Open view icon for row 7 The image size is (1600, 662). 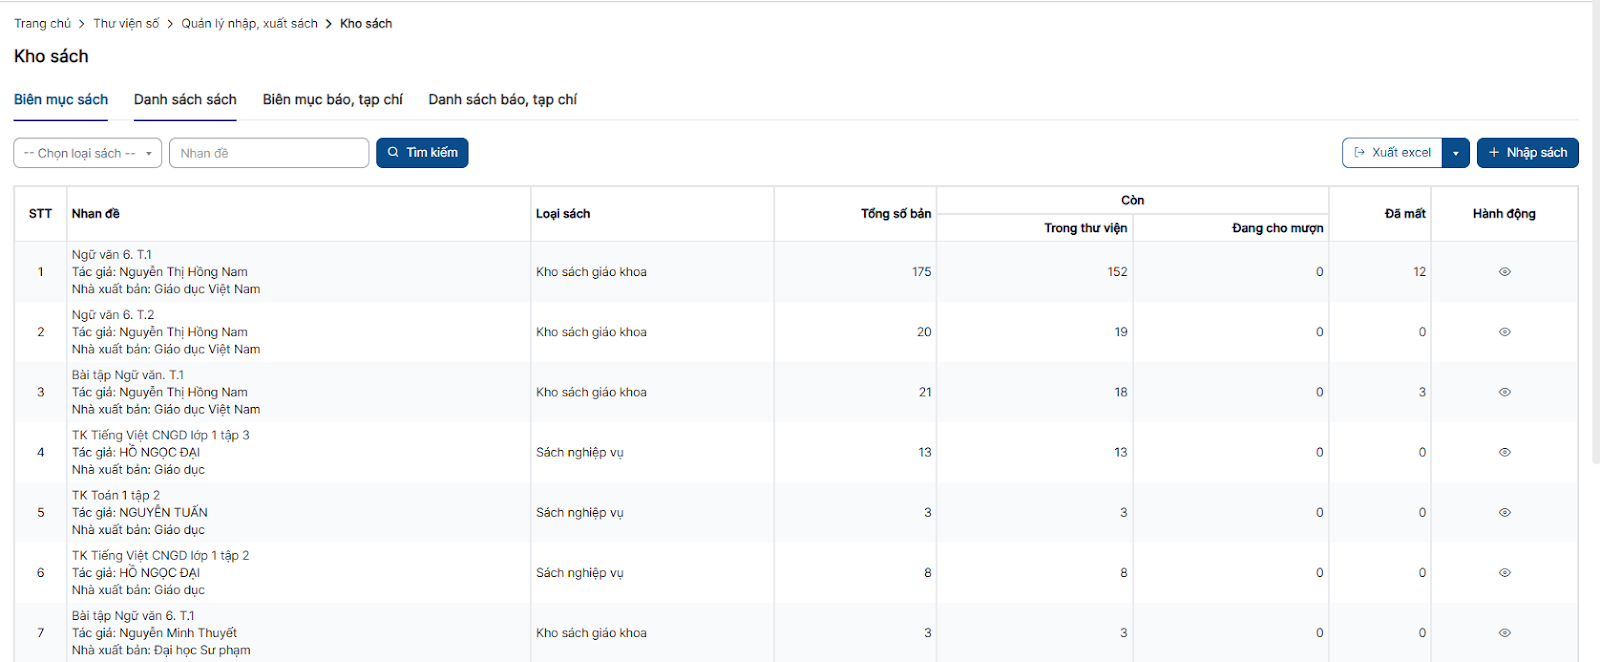click(x=1504, y=633)
